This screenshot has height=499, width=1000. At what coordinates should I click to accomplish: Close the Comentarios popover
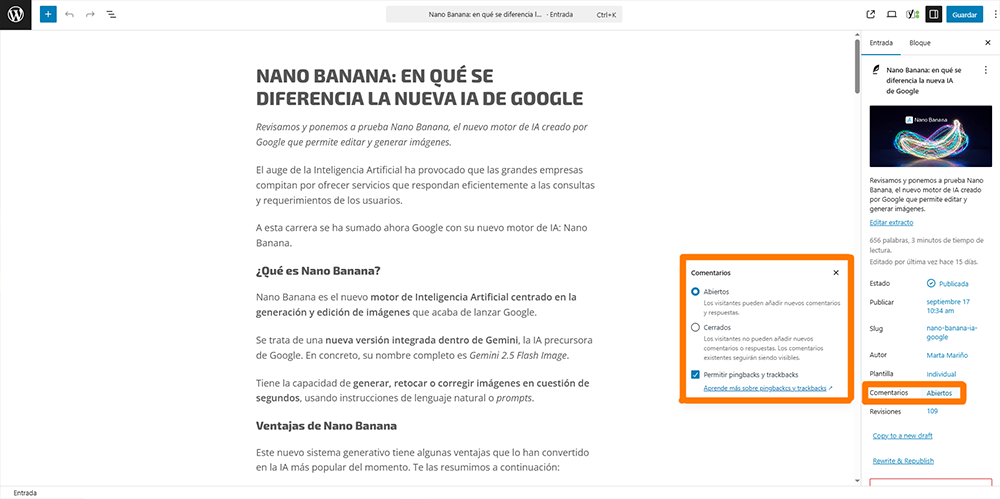pos(836,272)
